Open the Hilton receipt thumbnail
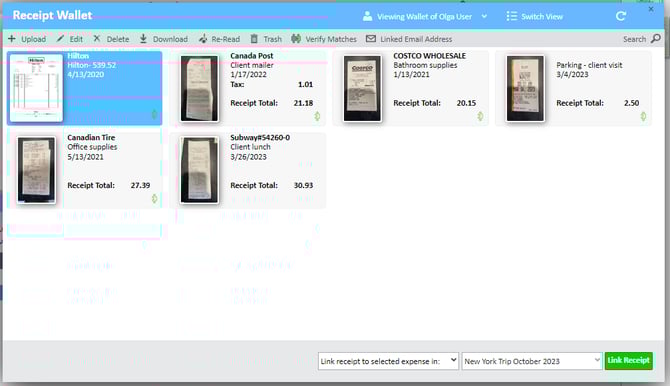This screenshot has width=670, height=386. click(x=36, y=88)
